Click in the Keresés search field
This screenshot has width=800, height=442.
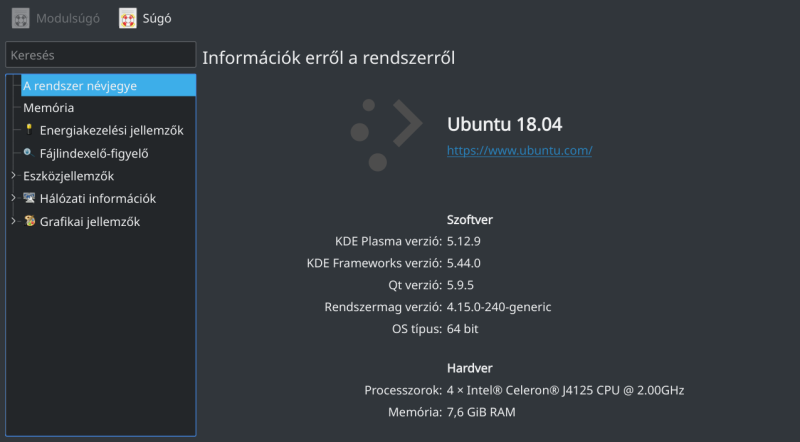click(101, 55)
